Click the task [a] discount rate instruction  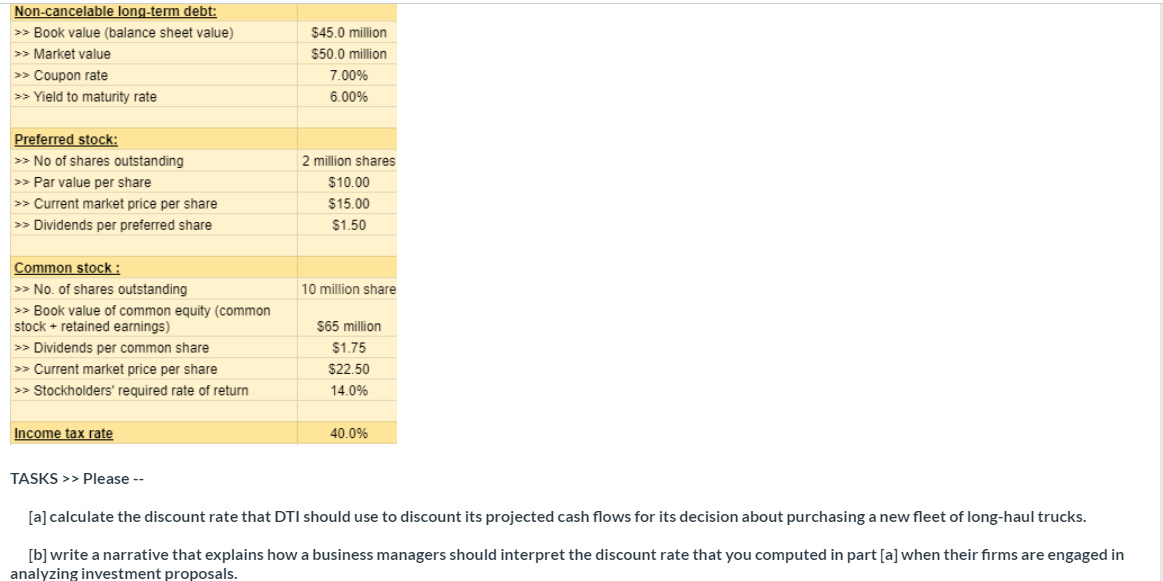(557, 517)
